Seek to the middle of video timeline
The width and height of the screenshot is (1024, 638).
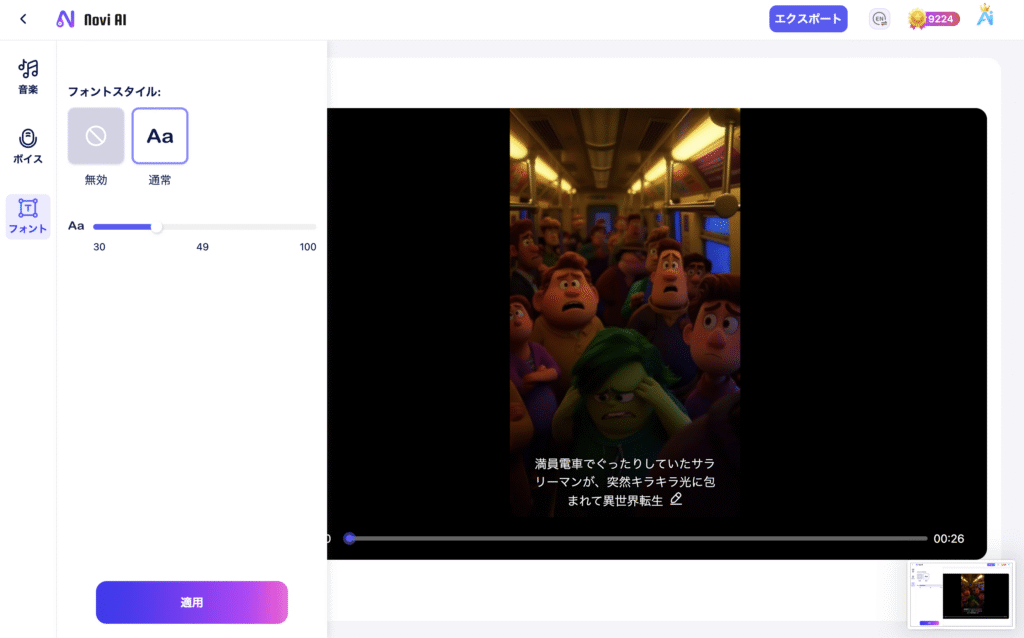point(636,538)
